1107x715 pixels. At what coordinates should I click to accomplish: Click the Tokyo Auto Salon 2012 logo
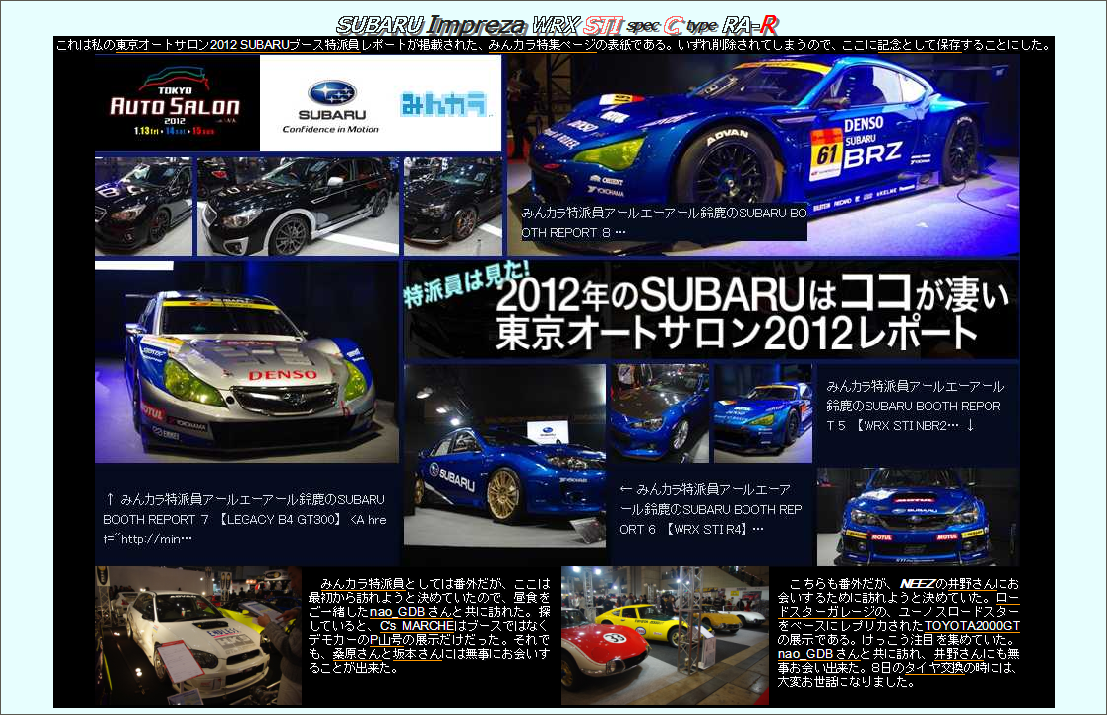175,102
